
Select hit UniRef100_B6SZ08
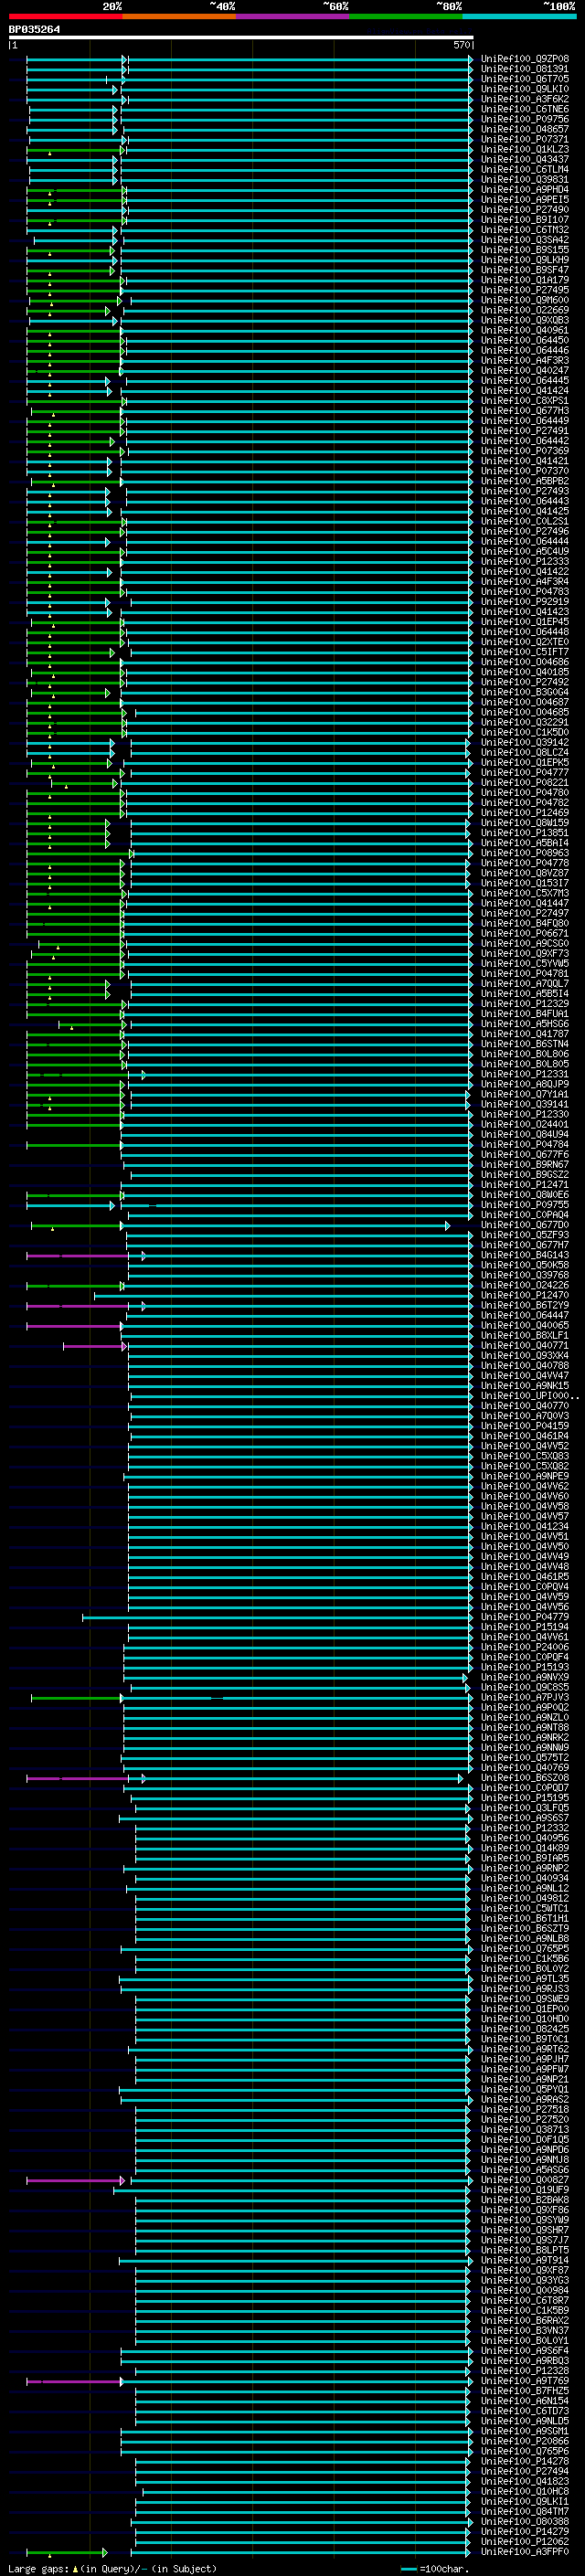click(x=525, y=1778)
